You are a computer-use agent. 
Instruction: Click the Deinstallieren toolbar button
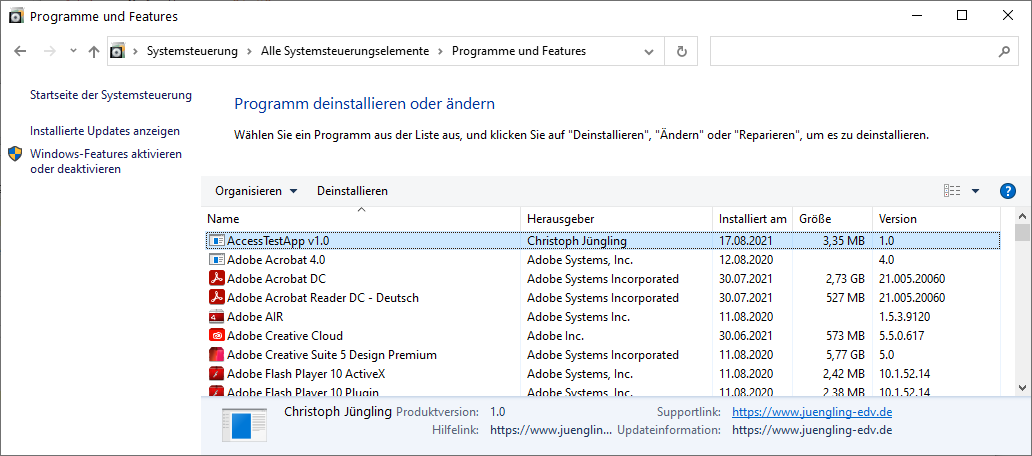tap(352, 191)
